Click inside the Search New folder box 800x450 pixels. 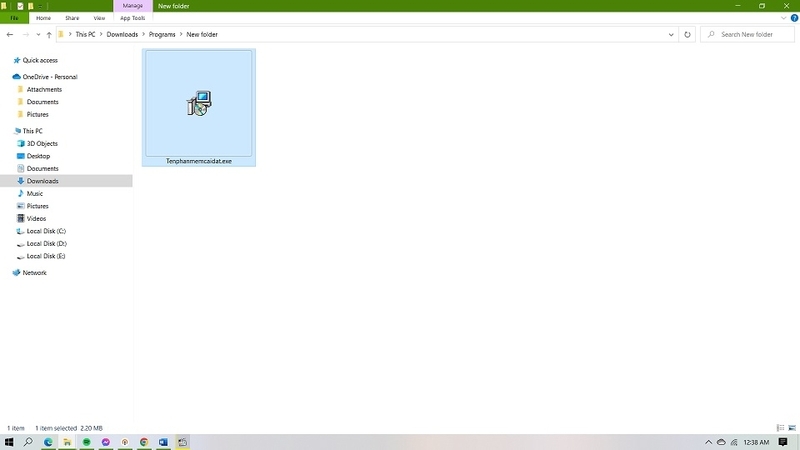[x=752, y=34]
